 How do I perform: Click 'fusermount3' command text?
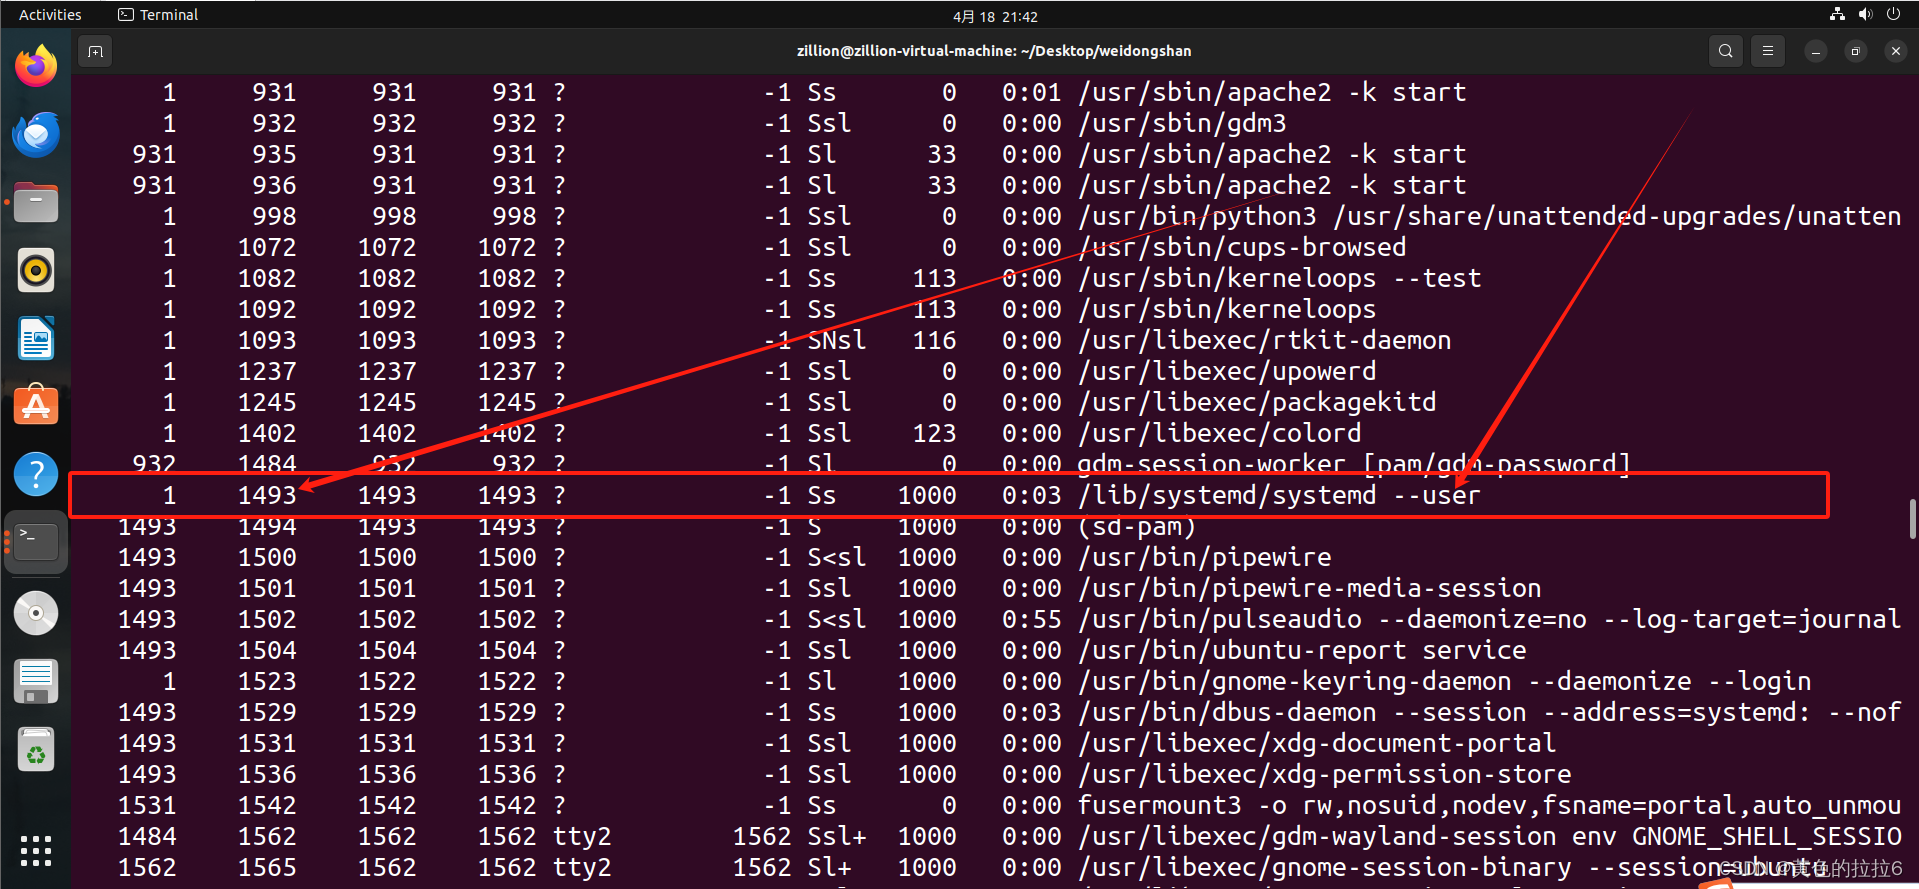click(1160, 805)
